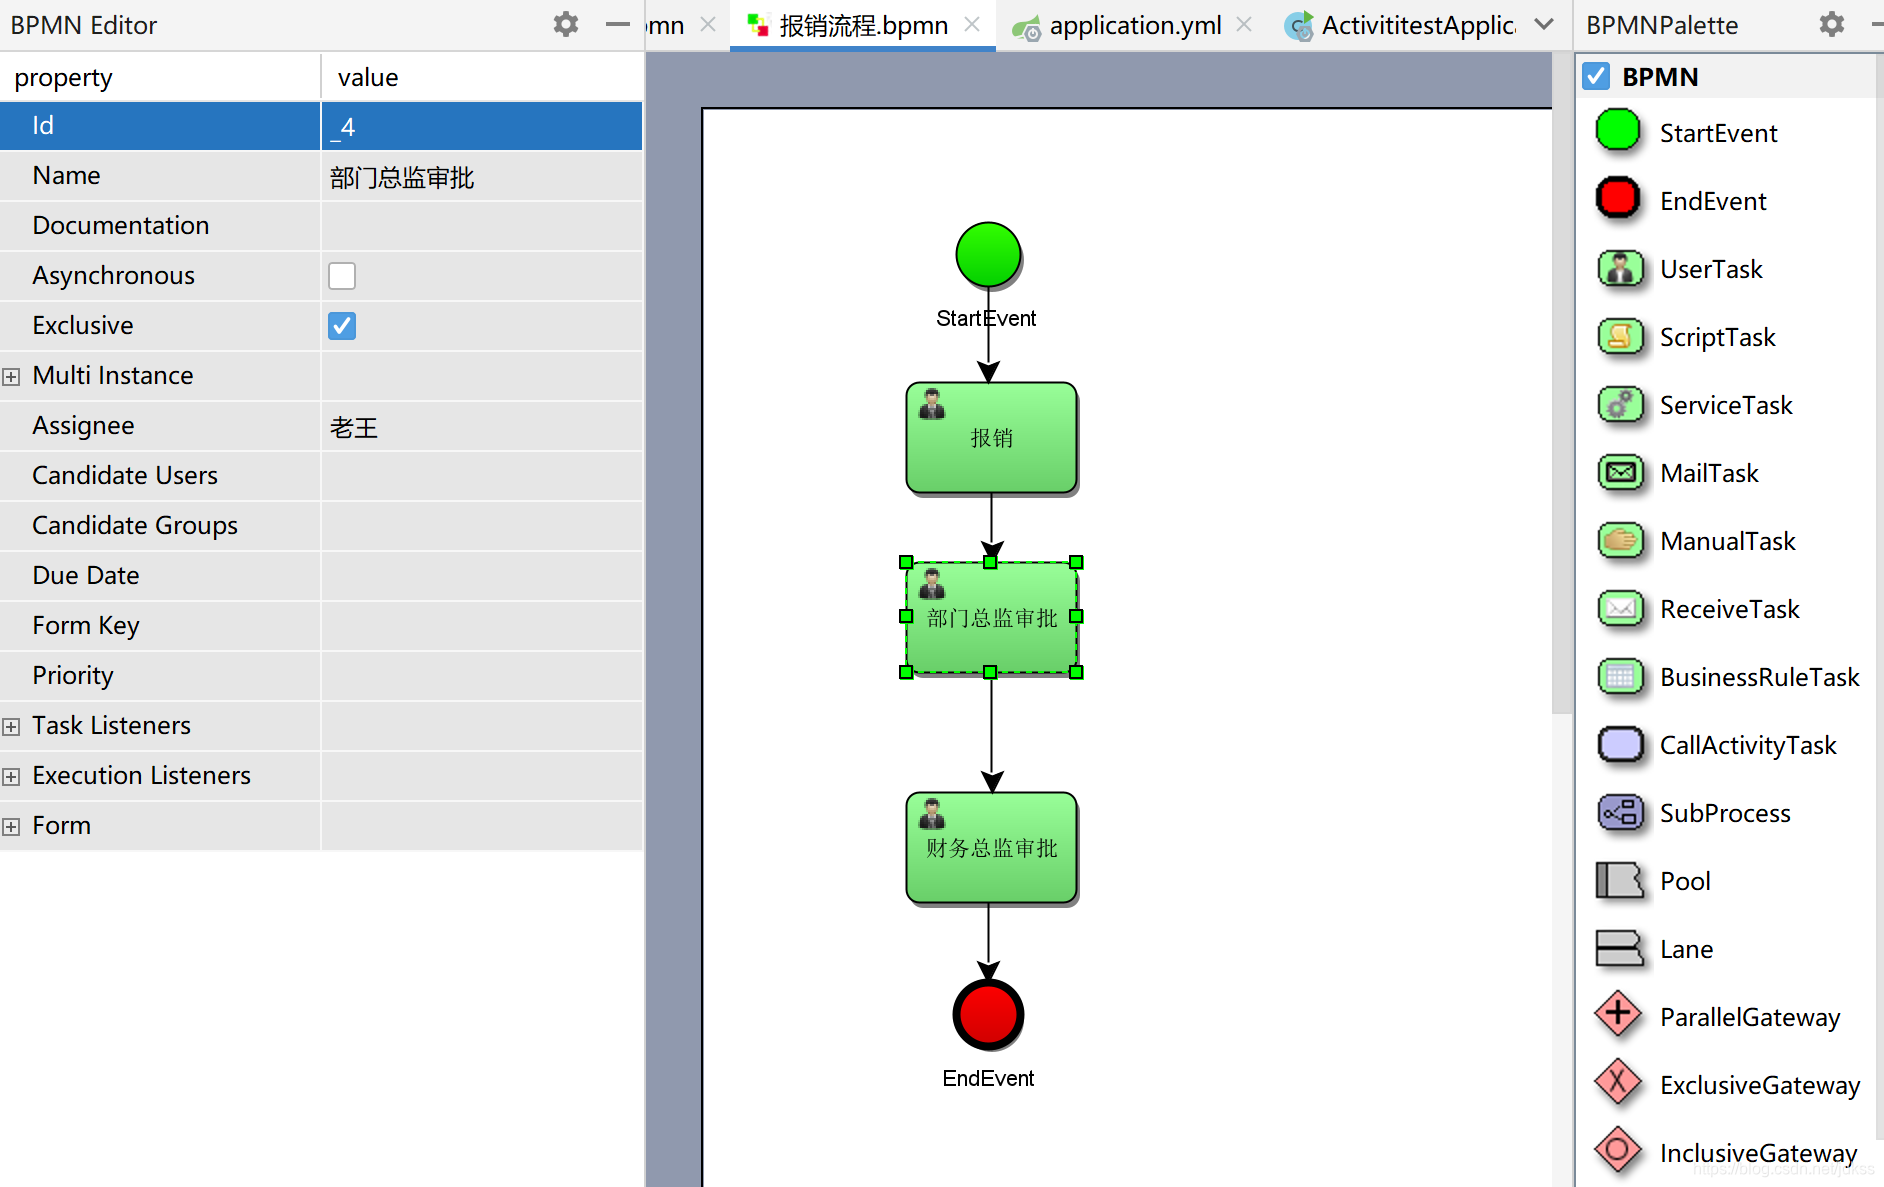Viewport: 1884px width, 1187px height.
Task: Click the Documentation value cell
Action: click(482, 226)
